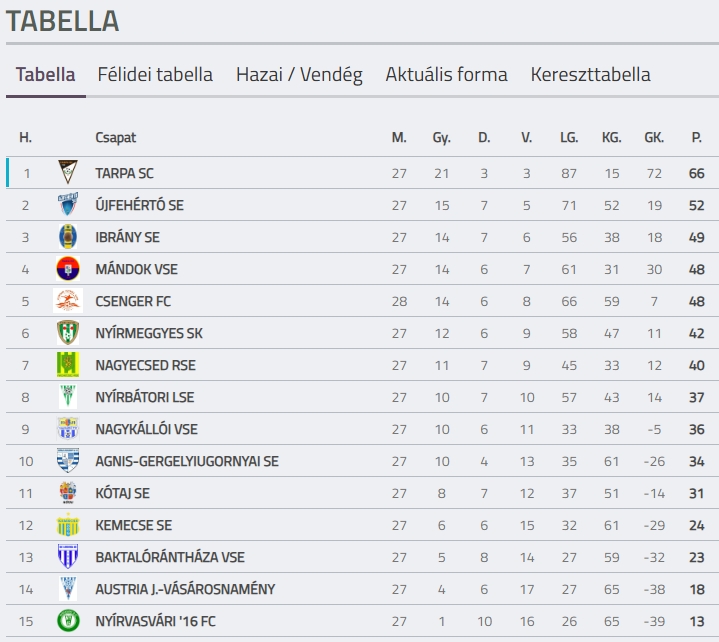The image size is (719, 642).
Task: Click the Nyírmeggyes SK green shield
Action: pyautogui.click(x=68, y=333)
